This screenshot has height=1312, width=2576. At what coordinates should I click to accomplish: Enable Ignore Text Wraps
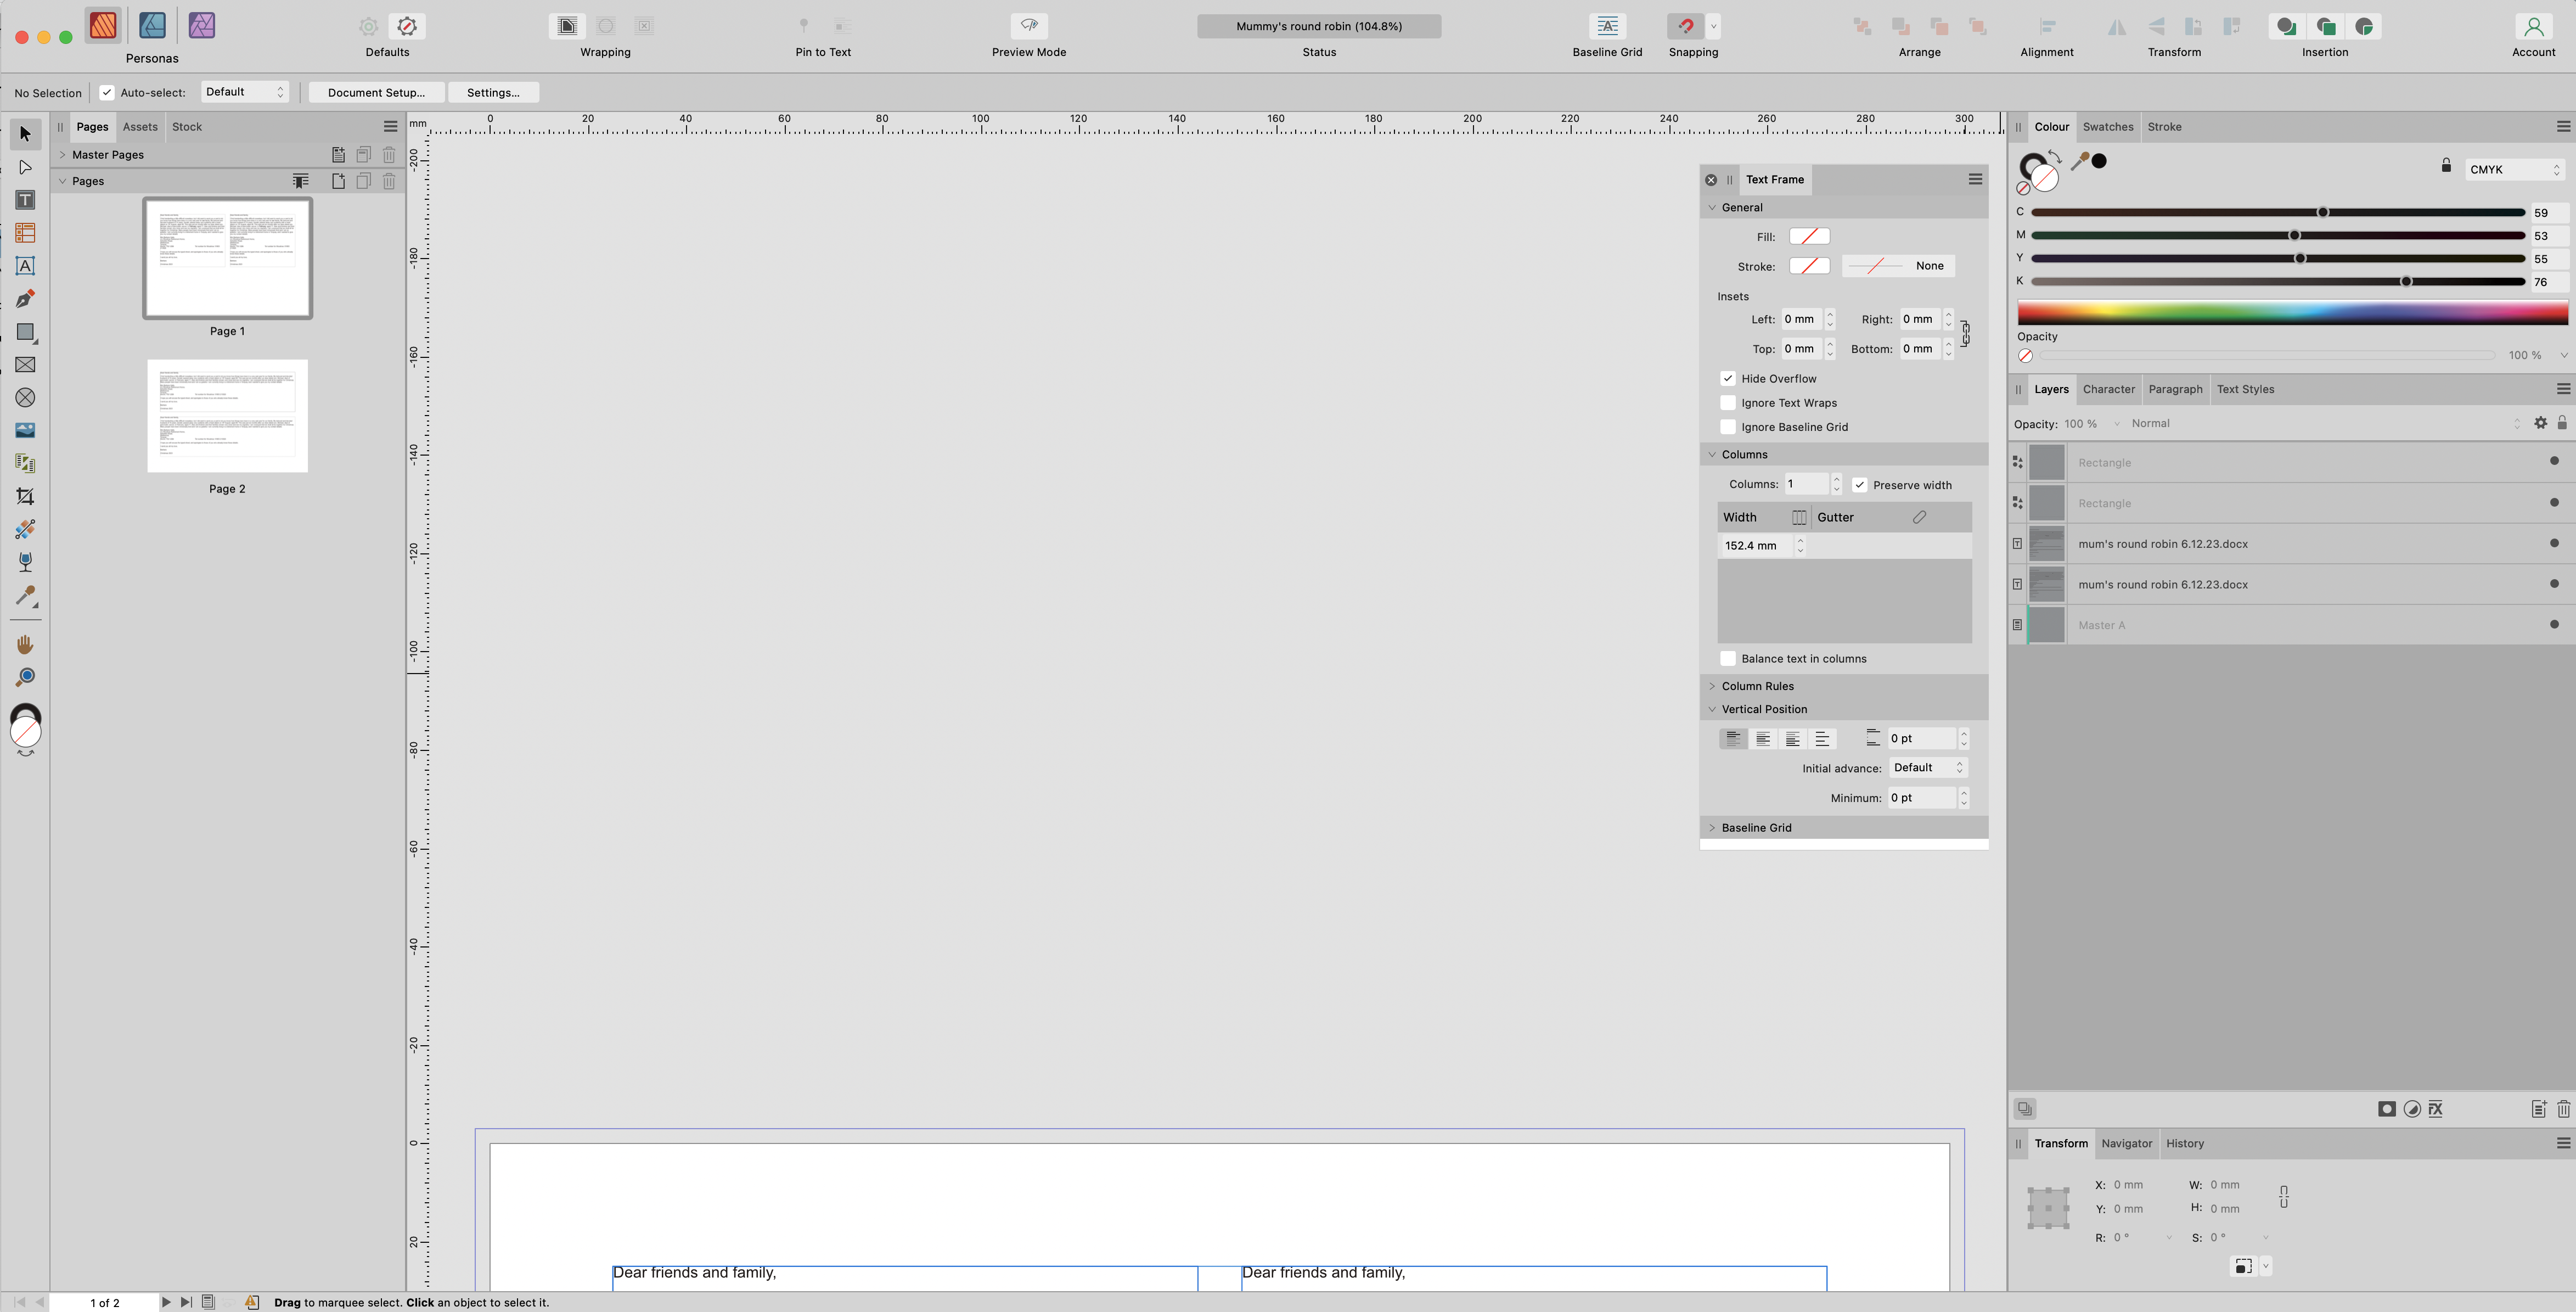pos(1727,403)
